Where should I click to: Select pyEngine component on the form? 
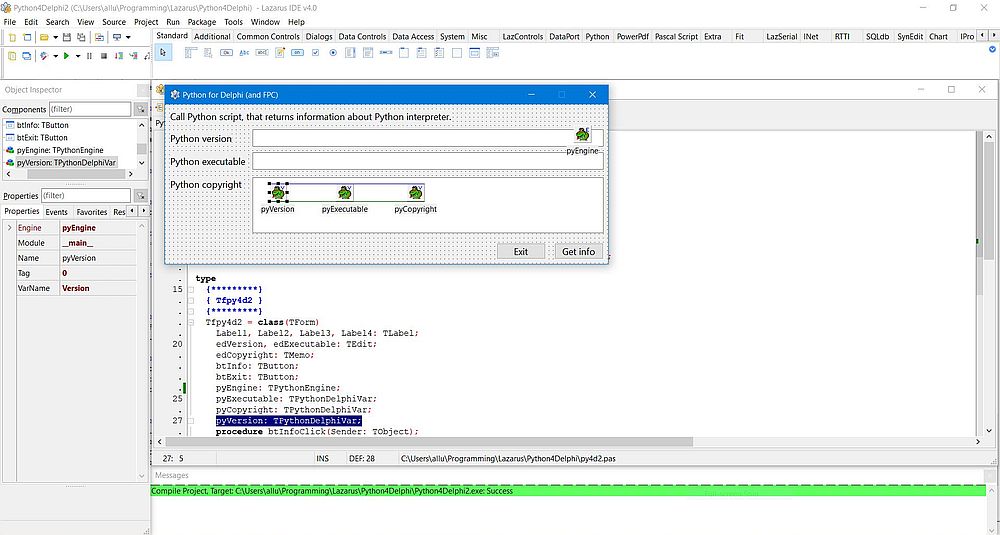[582, 135]
